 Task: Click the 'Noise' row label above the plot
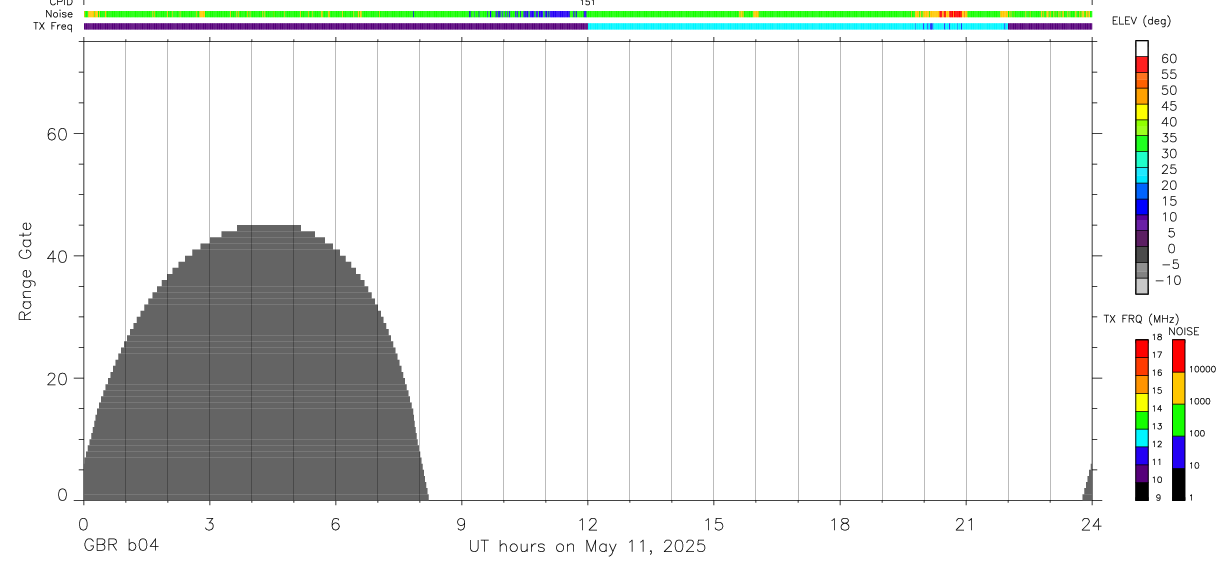[60, 14]
